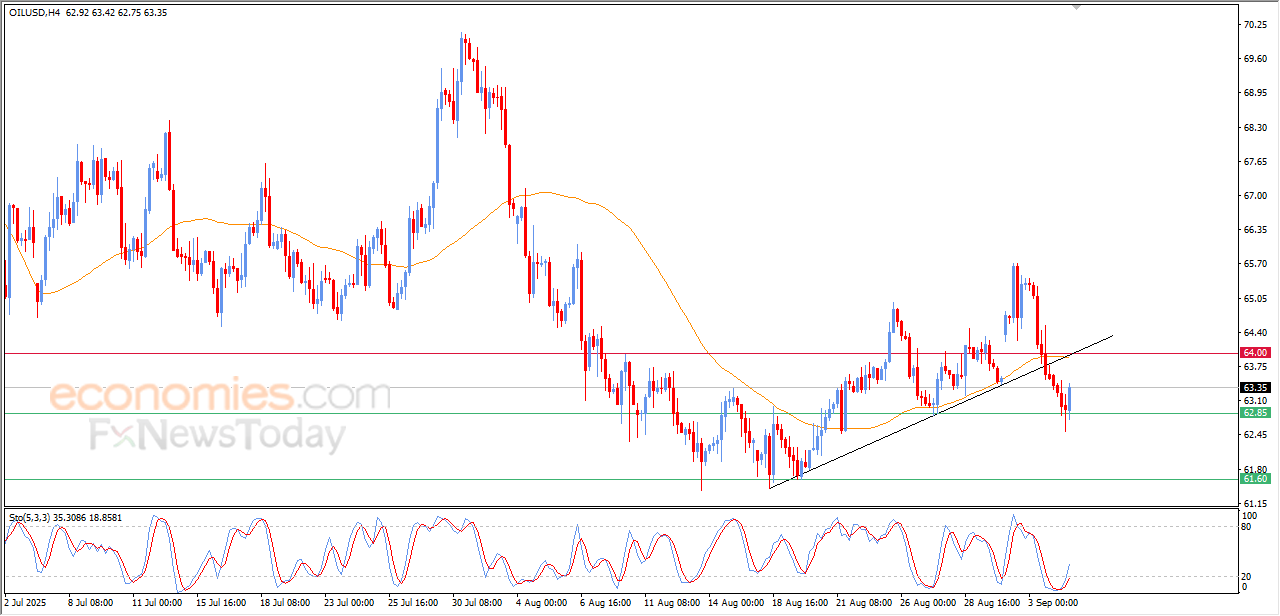Select the red 64.00 price level tag

point(1255,353)
